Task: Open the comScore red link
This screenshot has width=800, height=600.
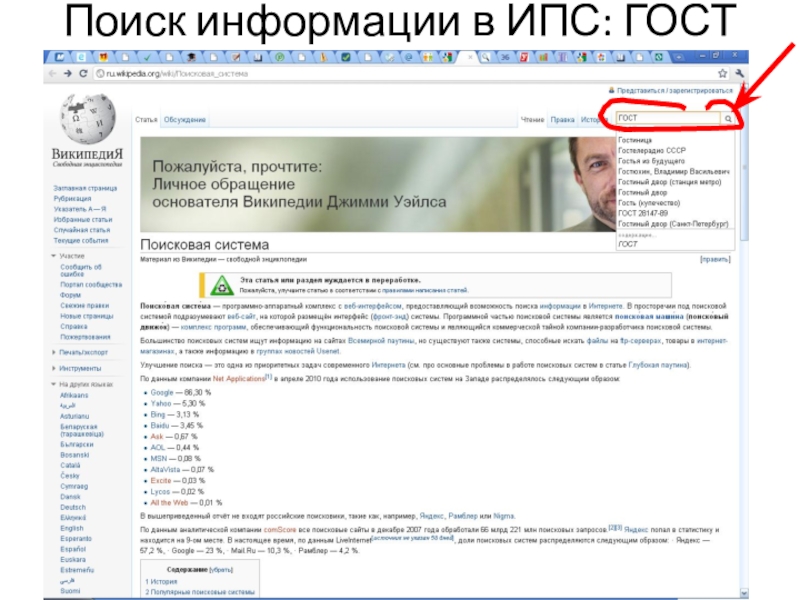Action: [x=280, y=530]
